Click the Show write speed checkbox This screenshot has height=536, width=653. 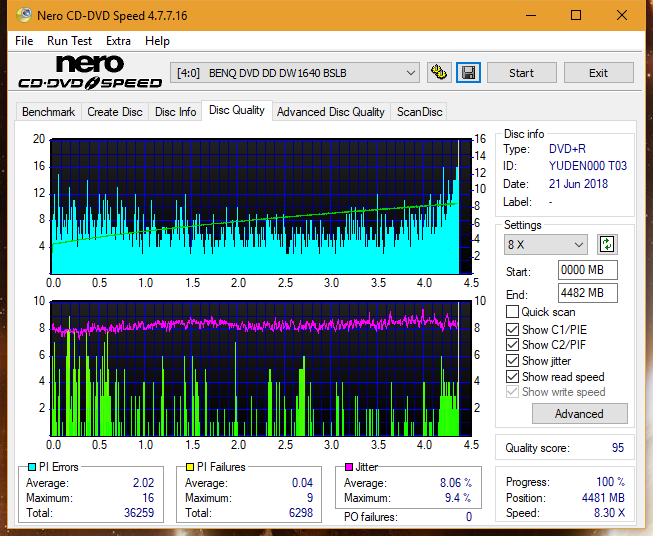click(512, 392)
